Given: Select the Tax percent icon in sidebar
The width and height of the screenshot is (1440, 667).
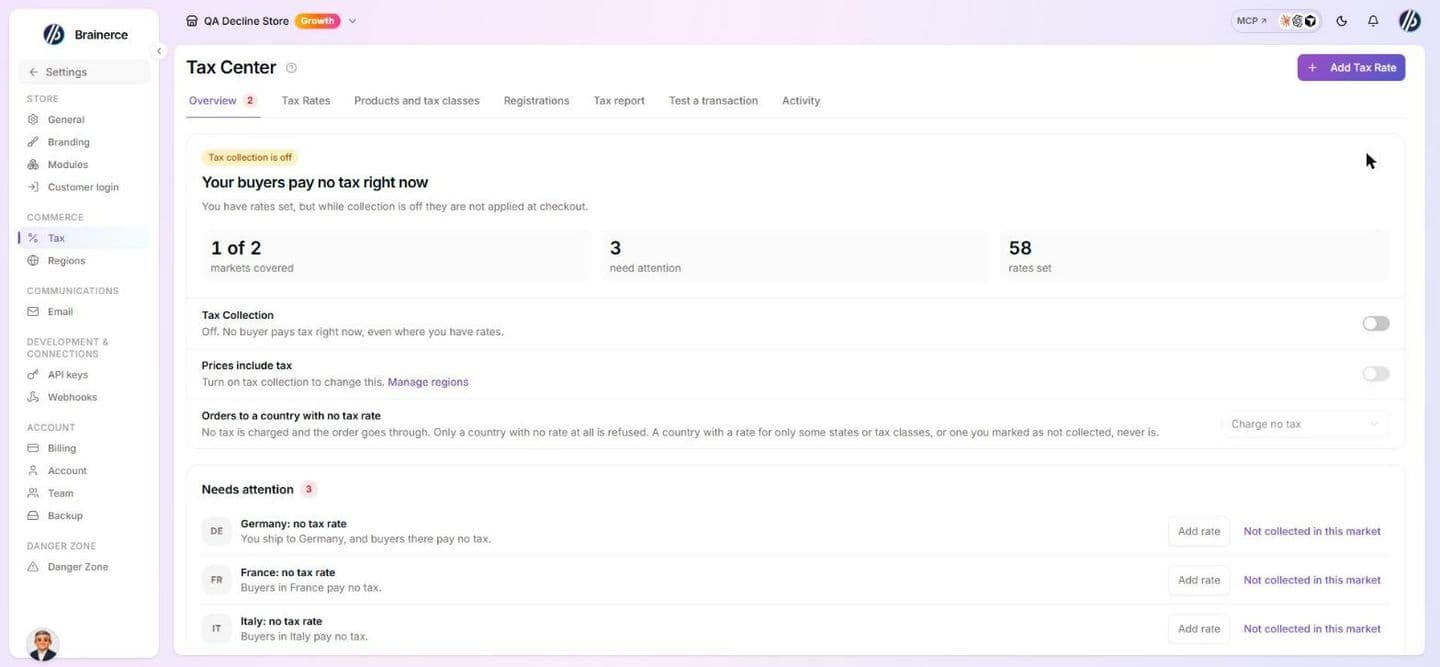Looking at the screenshot, I should coord(33,238).
